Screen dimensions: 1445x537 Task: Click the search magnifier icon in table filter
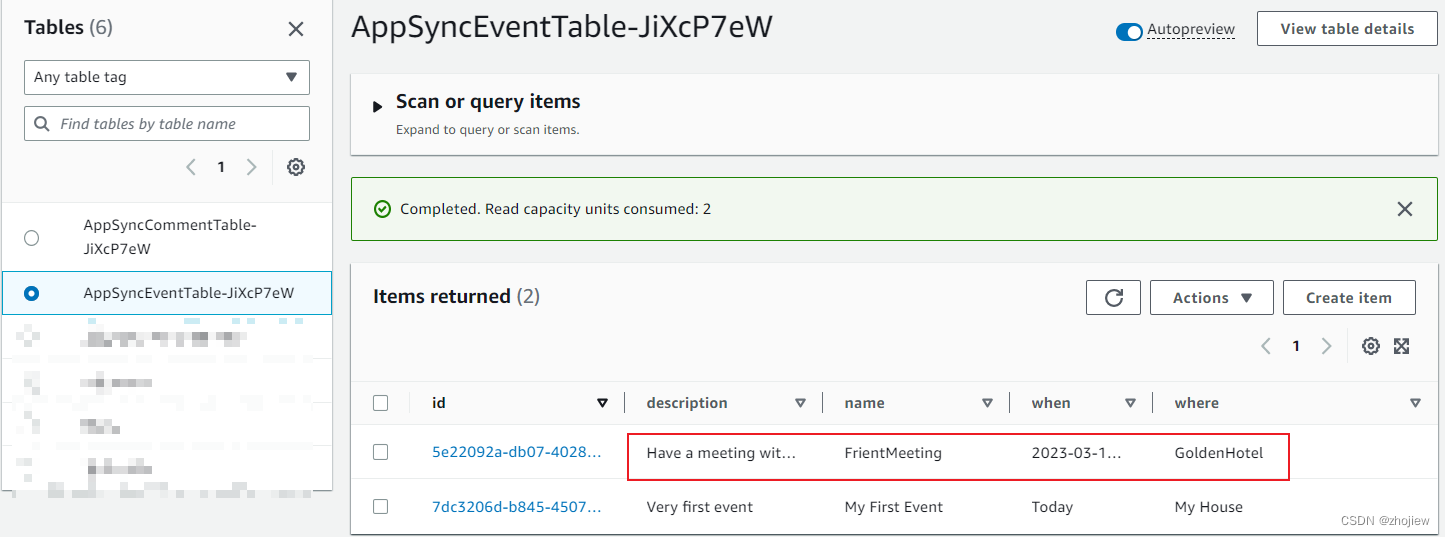pyautogui.click(x=42, y=124)
